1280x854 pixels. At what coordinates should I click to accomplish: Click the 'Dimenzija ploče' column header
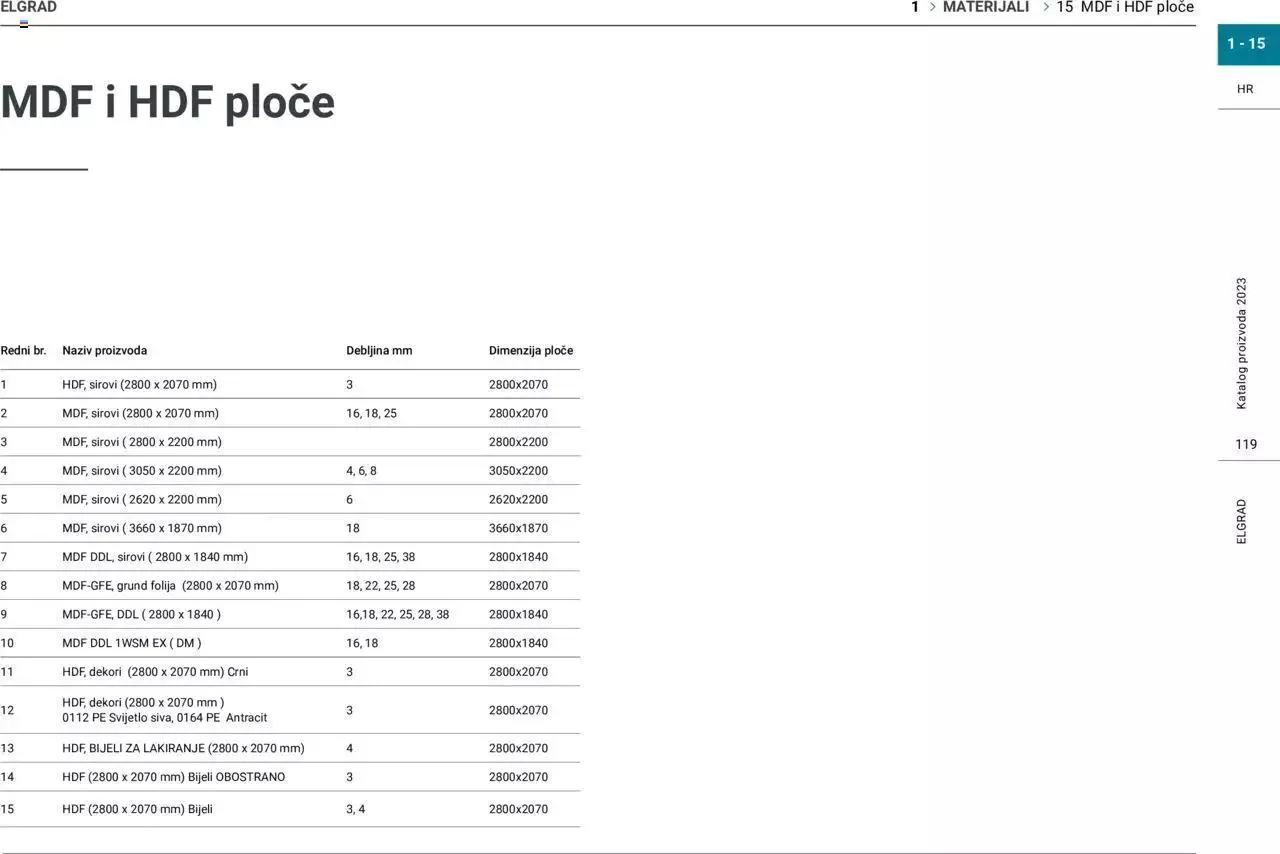(530, 351)
